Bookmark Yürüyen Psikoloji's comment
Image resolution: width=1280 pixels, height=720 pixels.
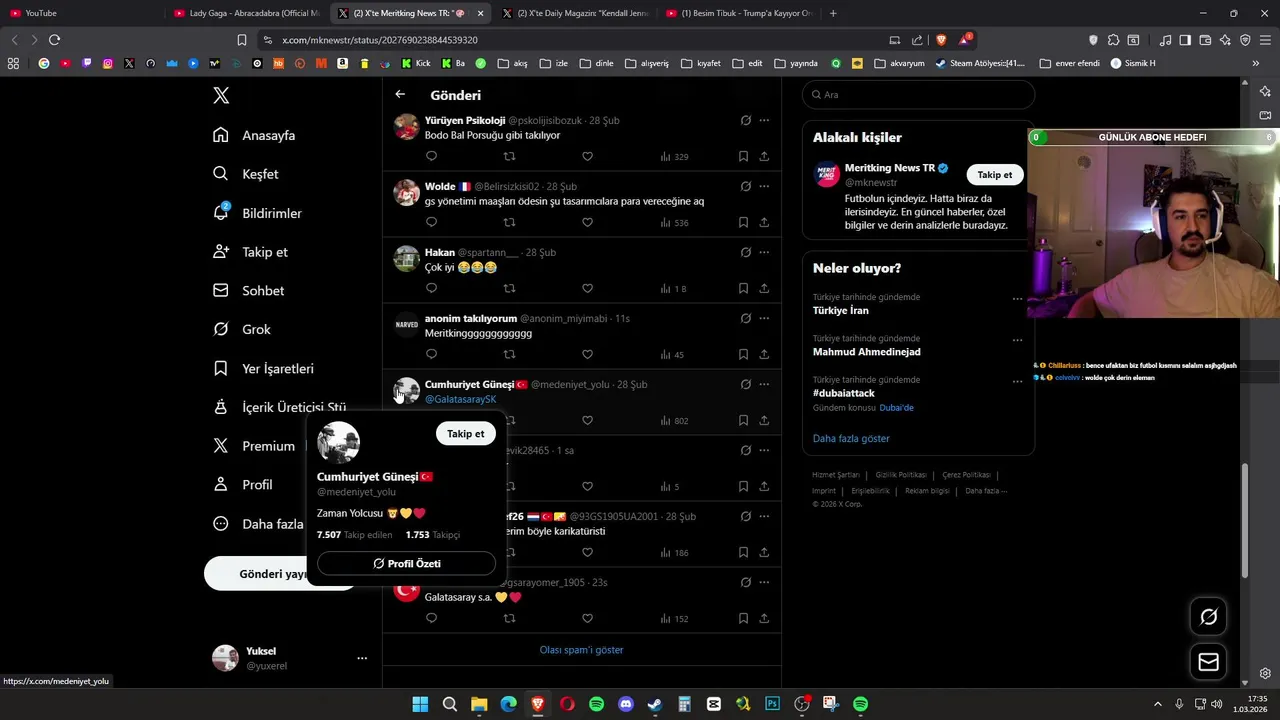743,156
